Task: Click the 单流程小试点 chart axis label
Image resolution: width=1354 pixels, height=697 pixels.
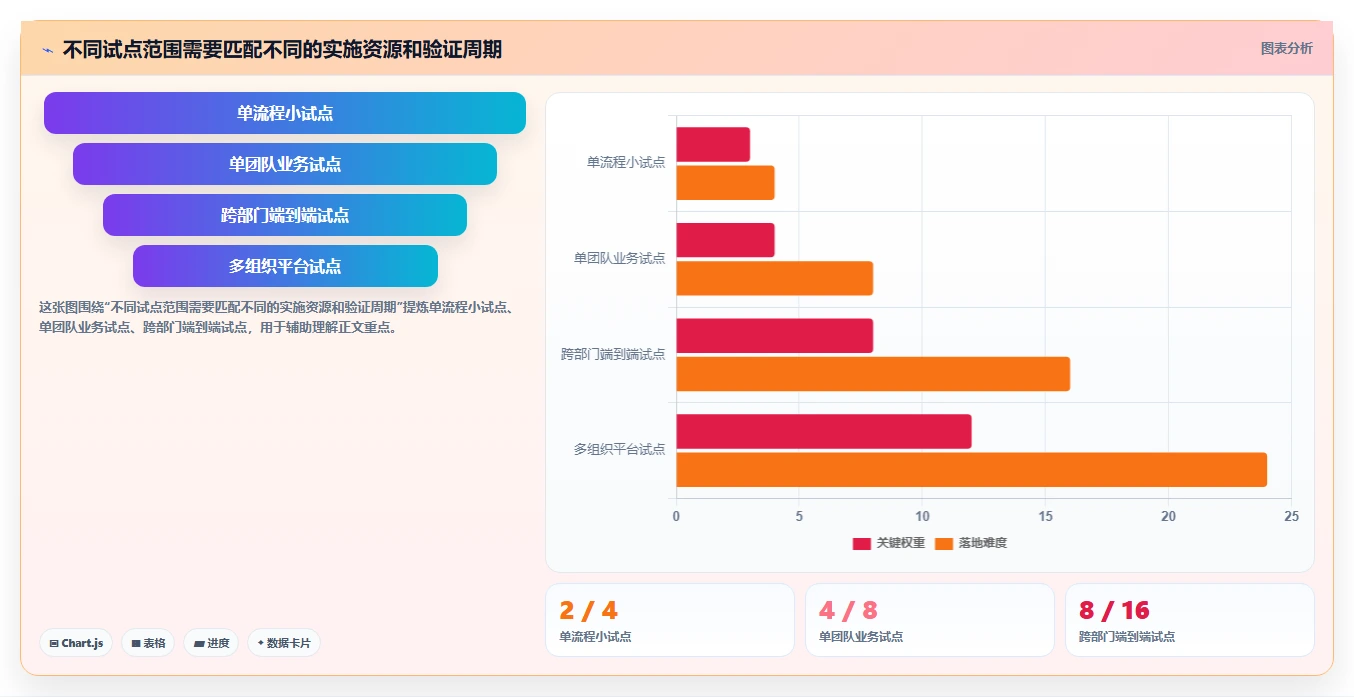Action: click(626, 162)
